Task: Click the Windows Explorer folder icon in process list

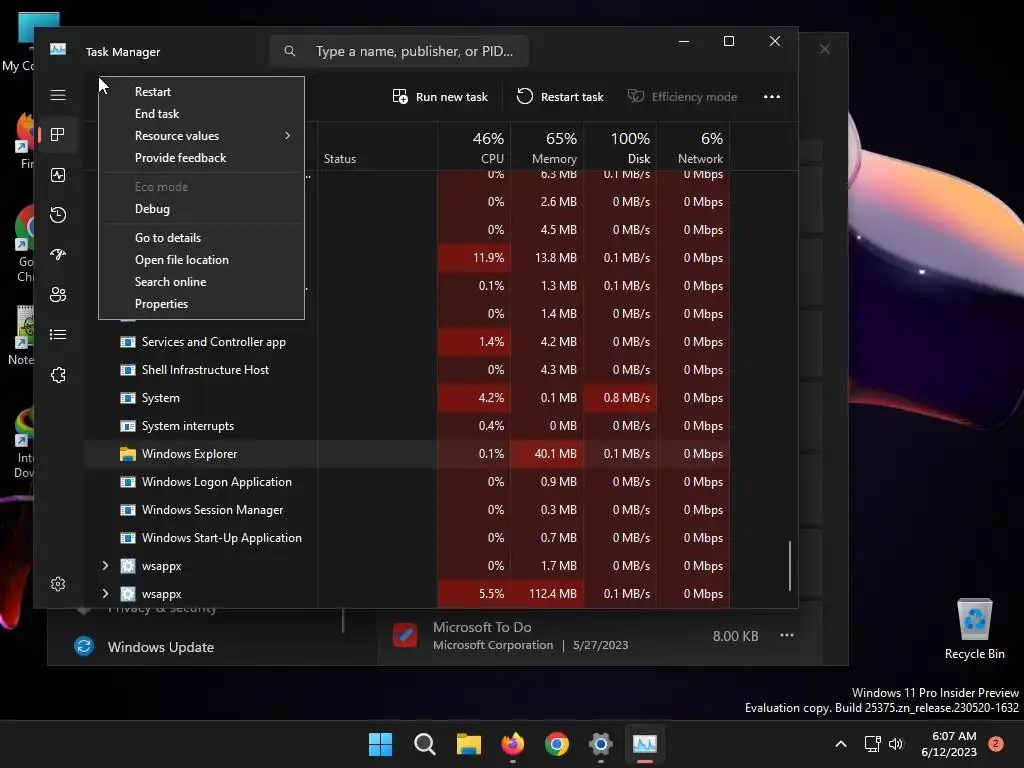Action: pyautogui.click(x=128, y=454)
